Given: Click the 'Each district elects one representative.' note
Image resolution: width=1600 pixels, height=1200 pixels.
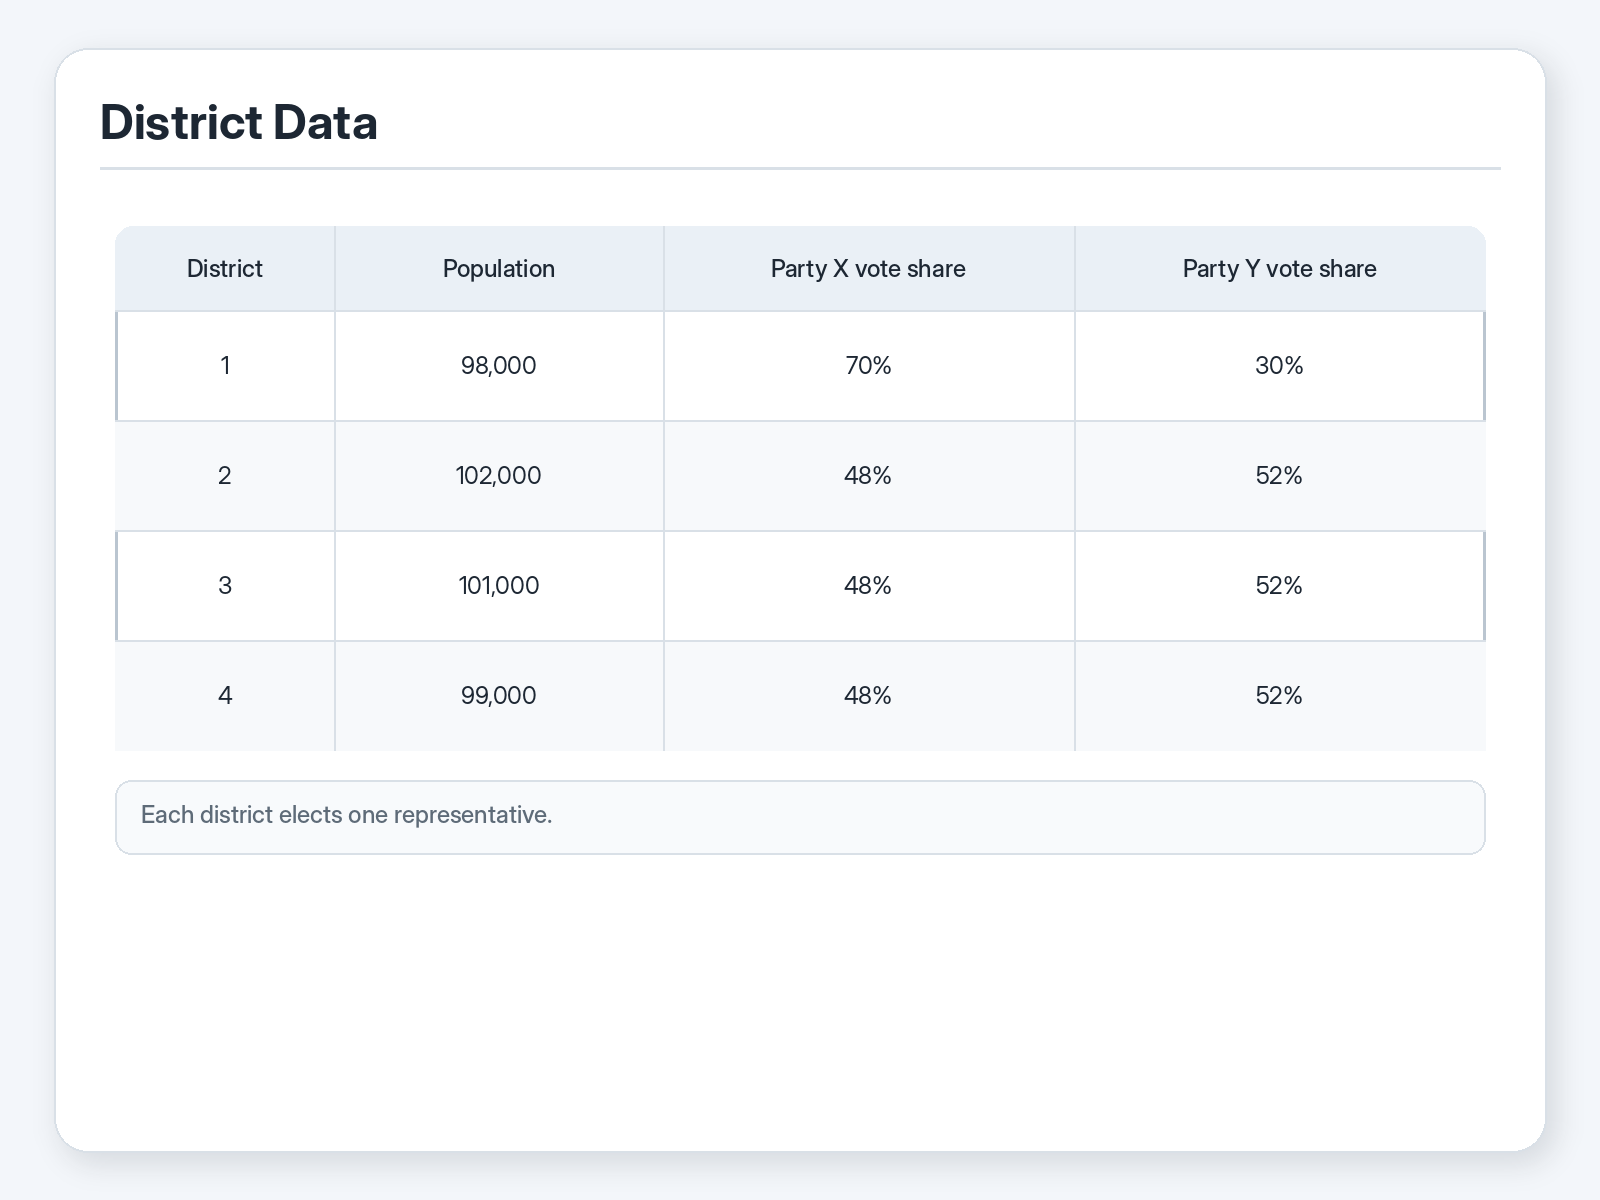Looking at the screenshot, I should coord(800,817).
